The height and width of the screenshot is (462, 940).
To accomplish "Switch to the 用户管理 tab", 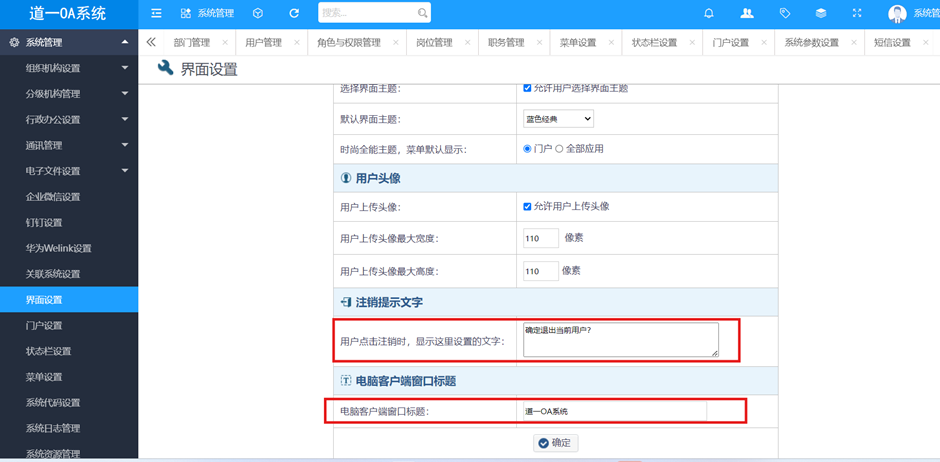I will [x=263, y=43].
